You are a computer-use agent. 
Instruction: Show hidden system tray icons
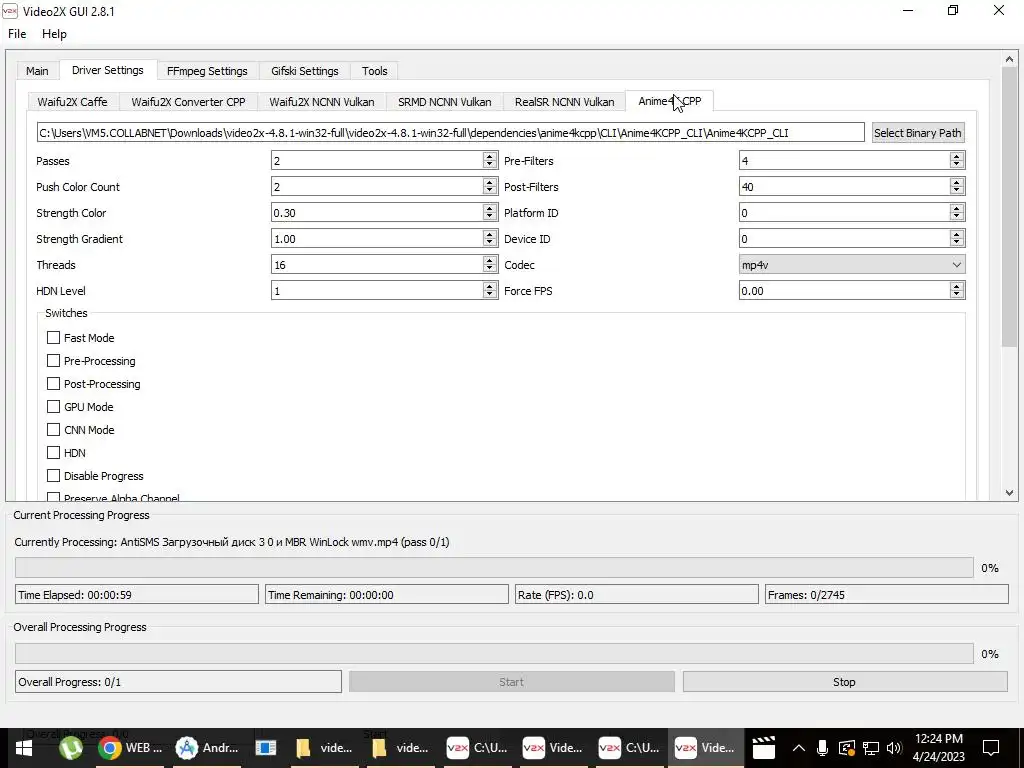click(x=798, y=748)
